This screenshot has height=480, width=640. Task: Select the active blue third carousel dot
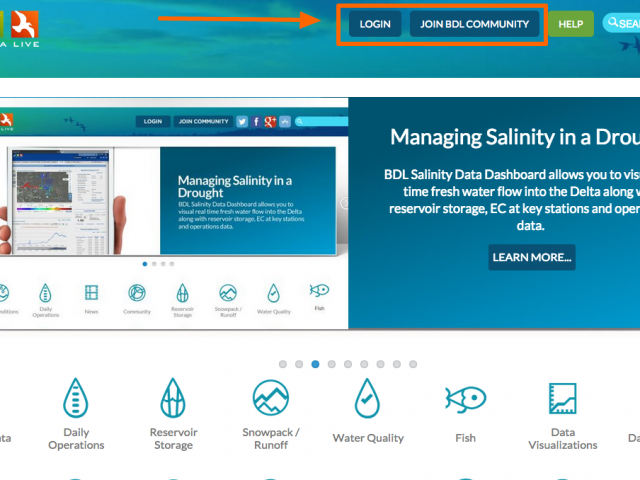[x=315, y=364]
